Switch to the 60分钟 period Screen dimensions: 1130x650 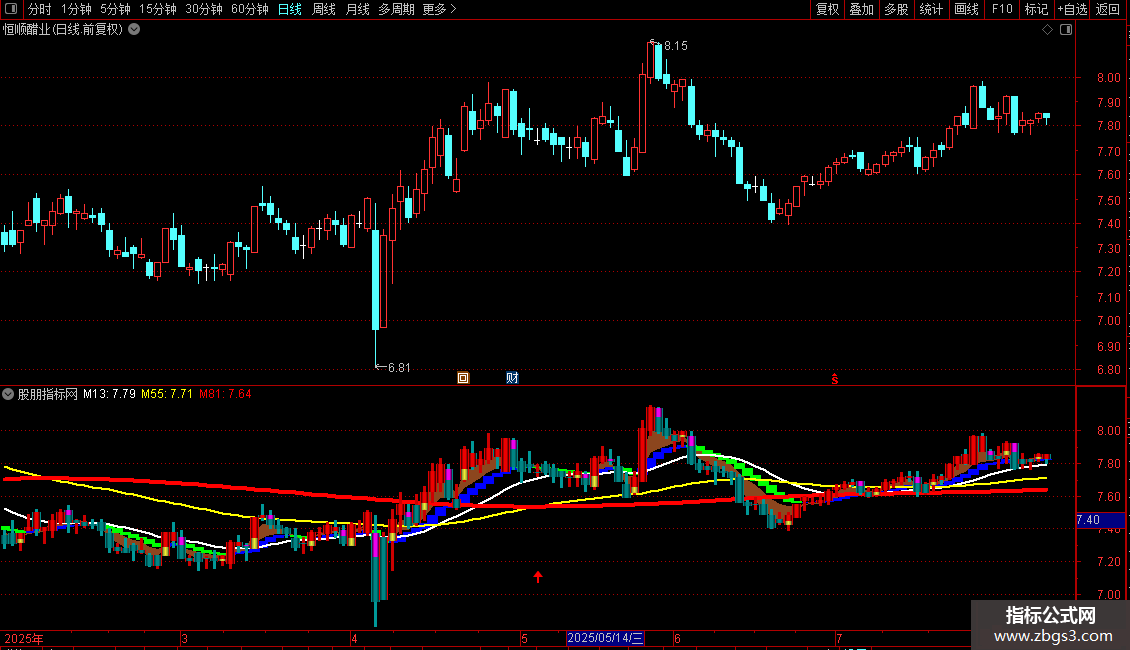coord(249,9)
